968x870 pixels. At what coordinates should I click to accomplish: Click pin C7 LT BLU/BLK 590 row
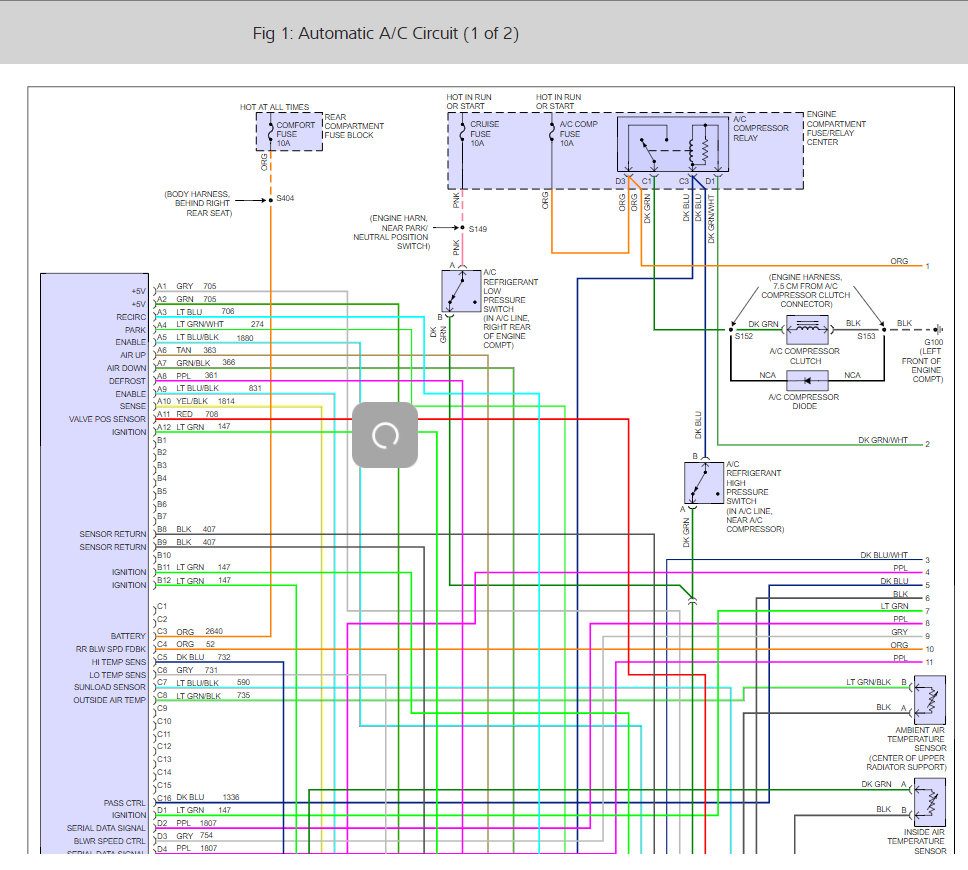[x=203, y=683]
